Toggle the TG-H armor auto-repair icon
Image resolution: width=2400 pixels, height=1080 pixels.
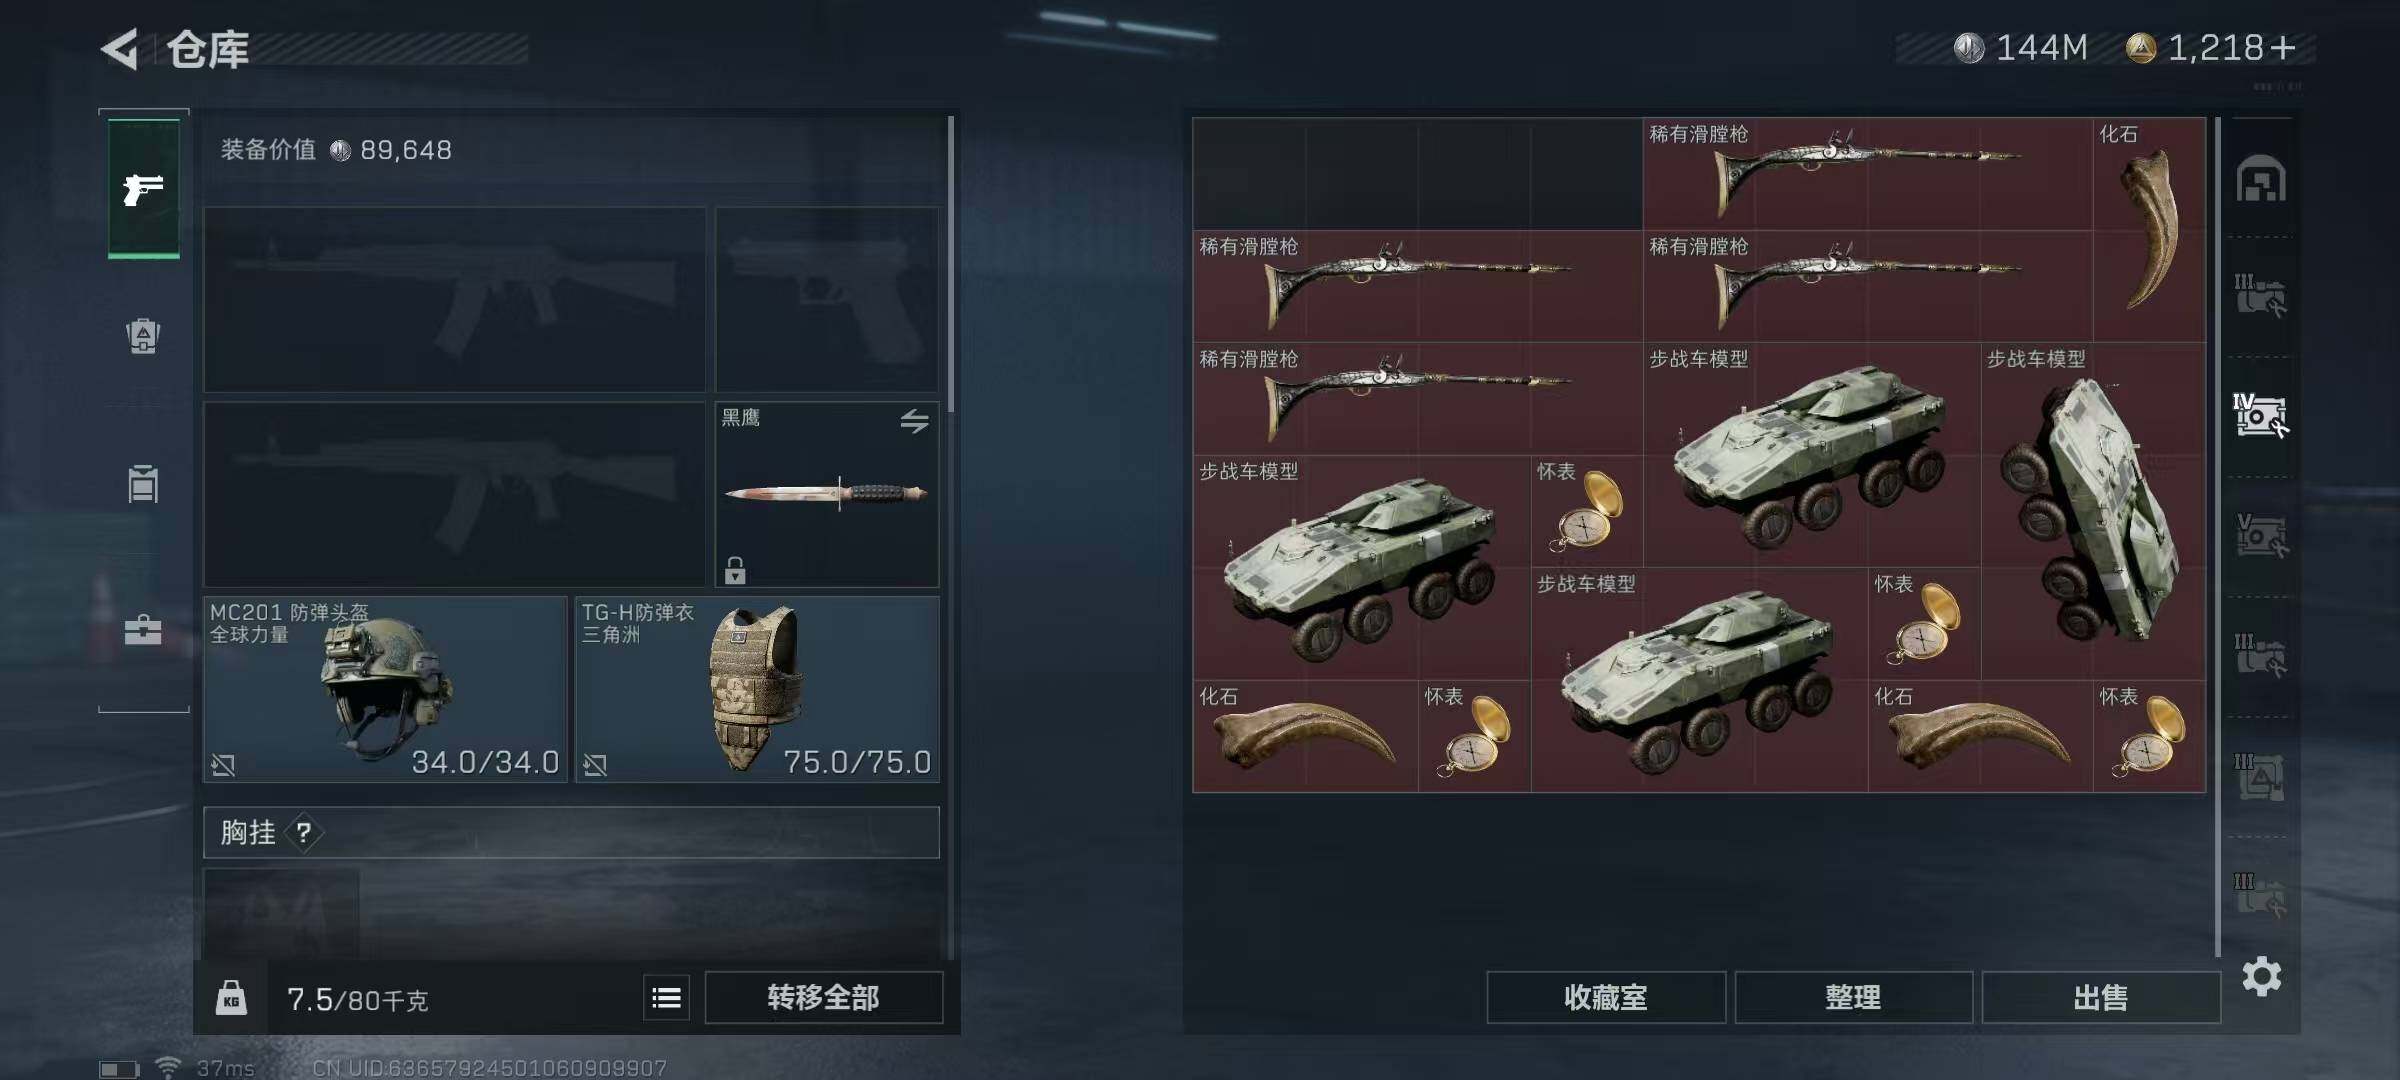pyautogui.click(x=595, y=765)
